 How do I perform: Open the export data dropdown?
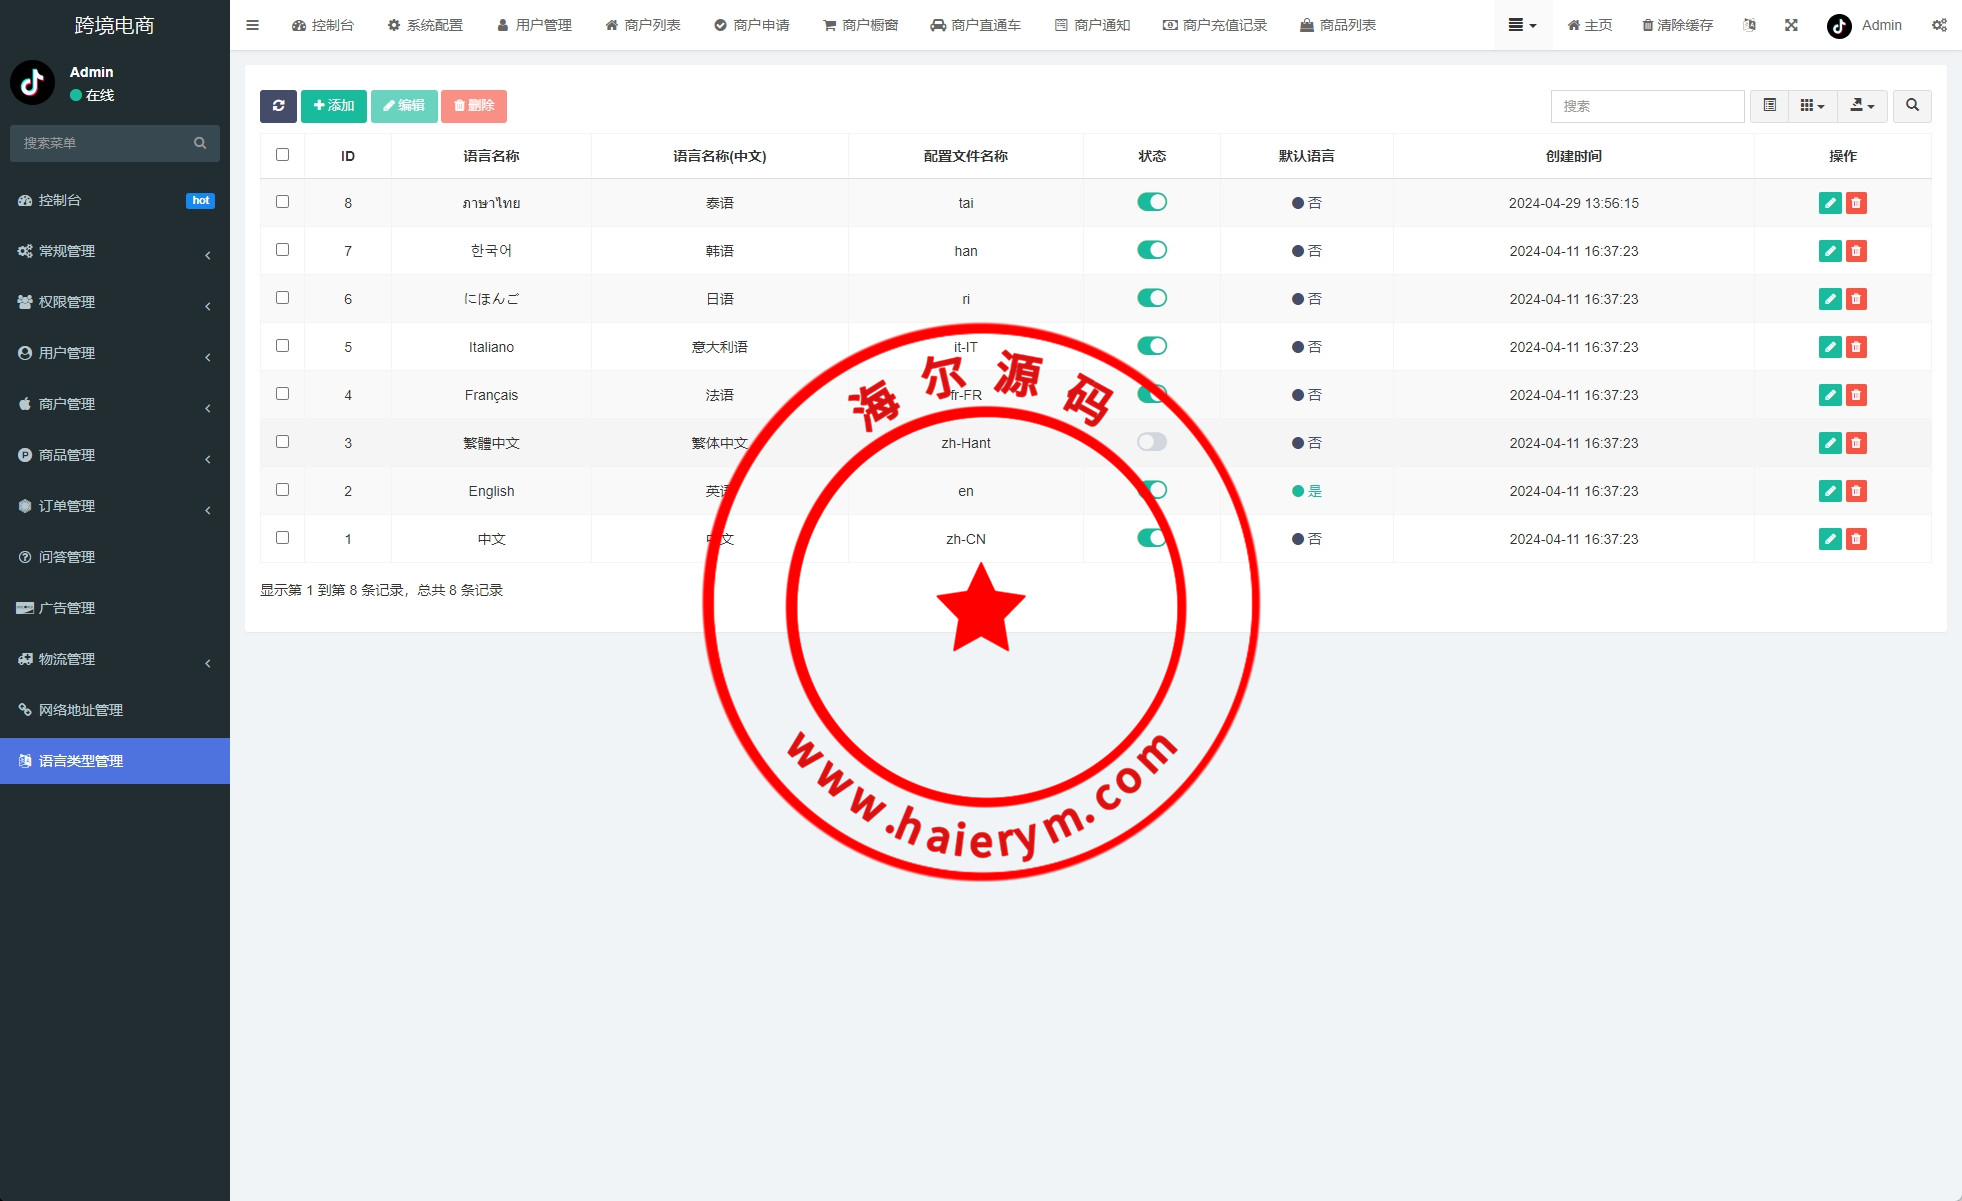[x=1861, y=106]
